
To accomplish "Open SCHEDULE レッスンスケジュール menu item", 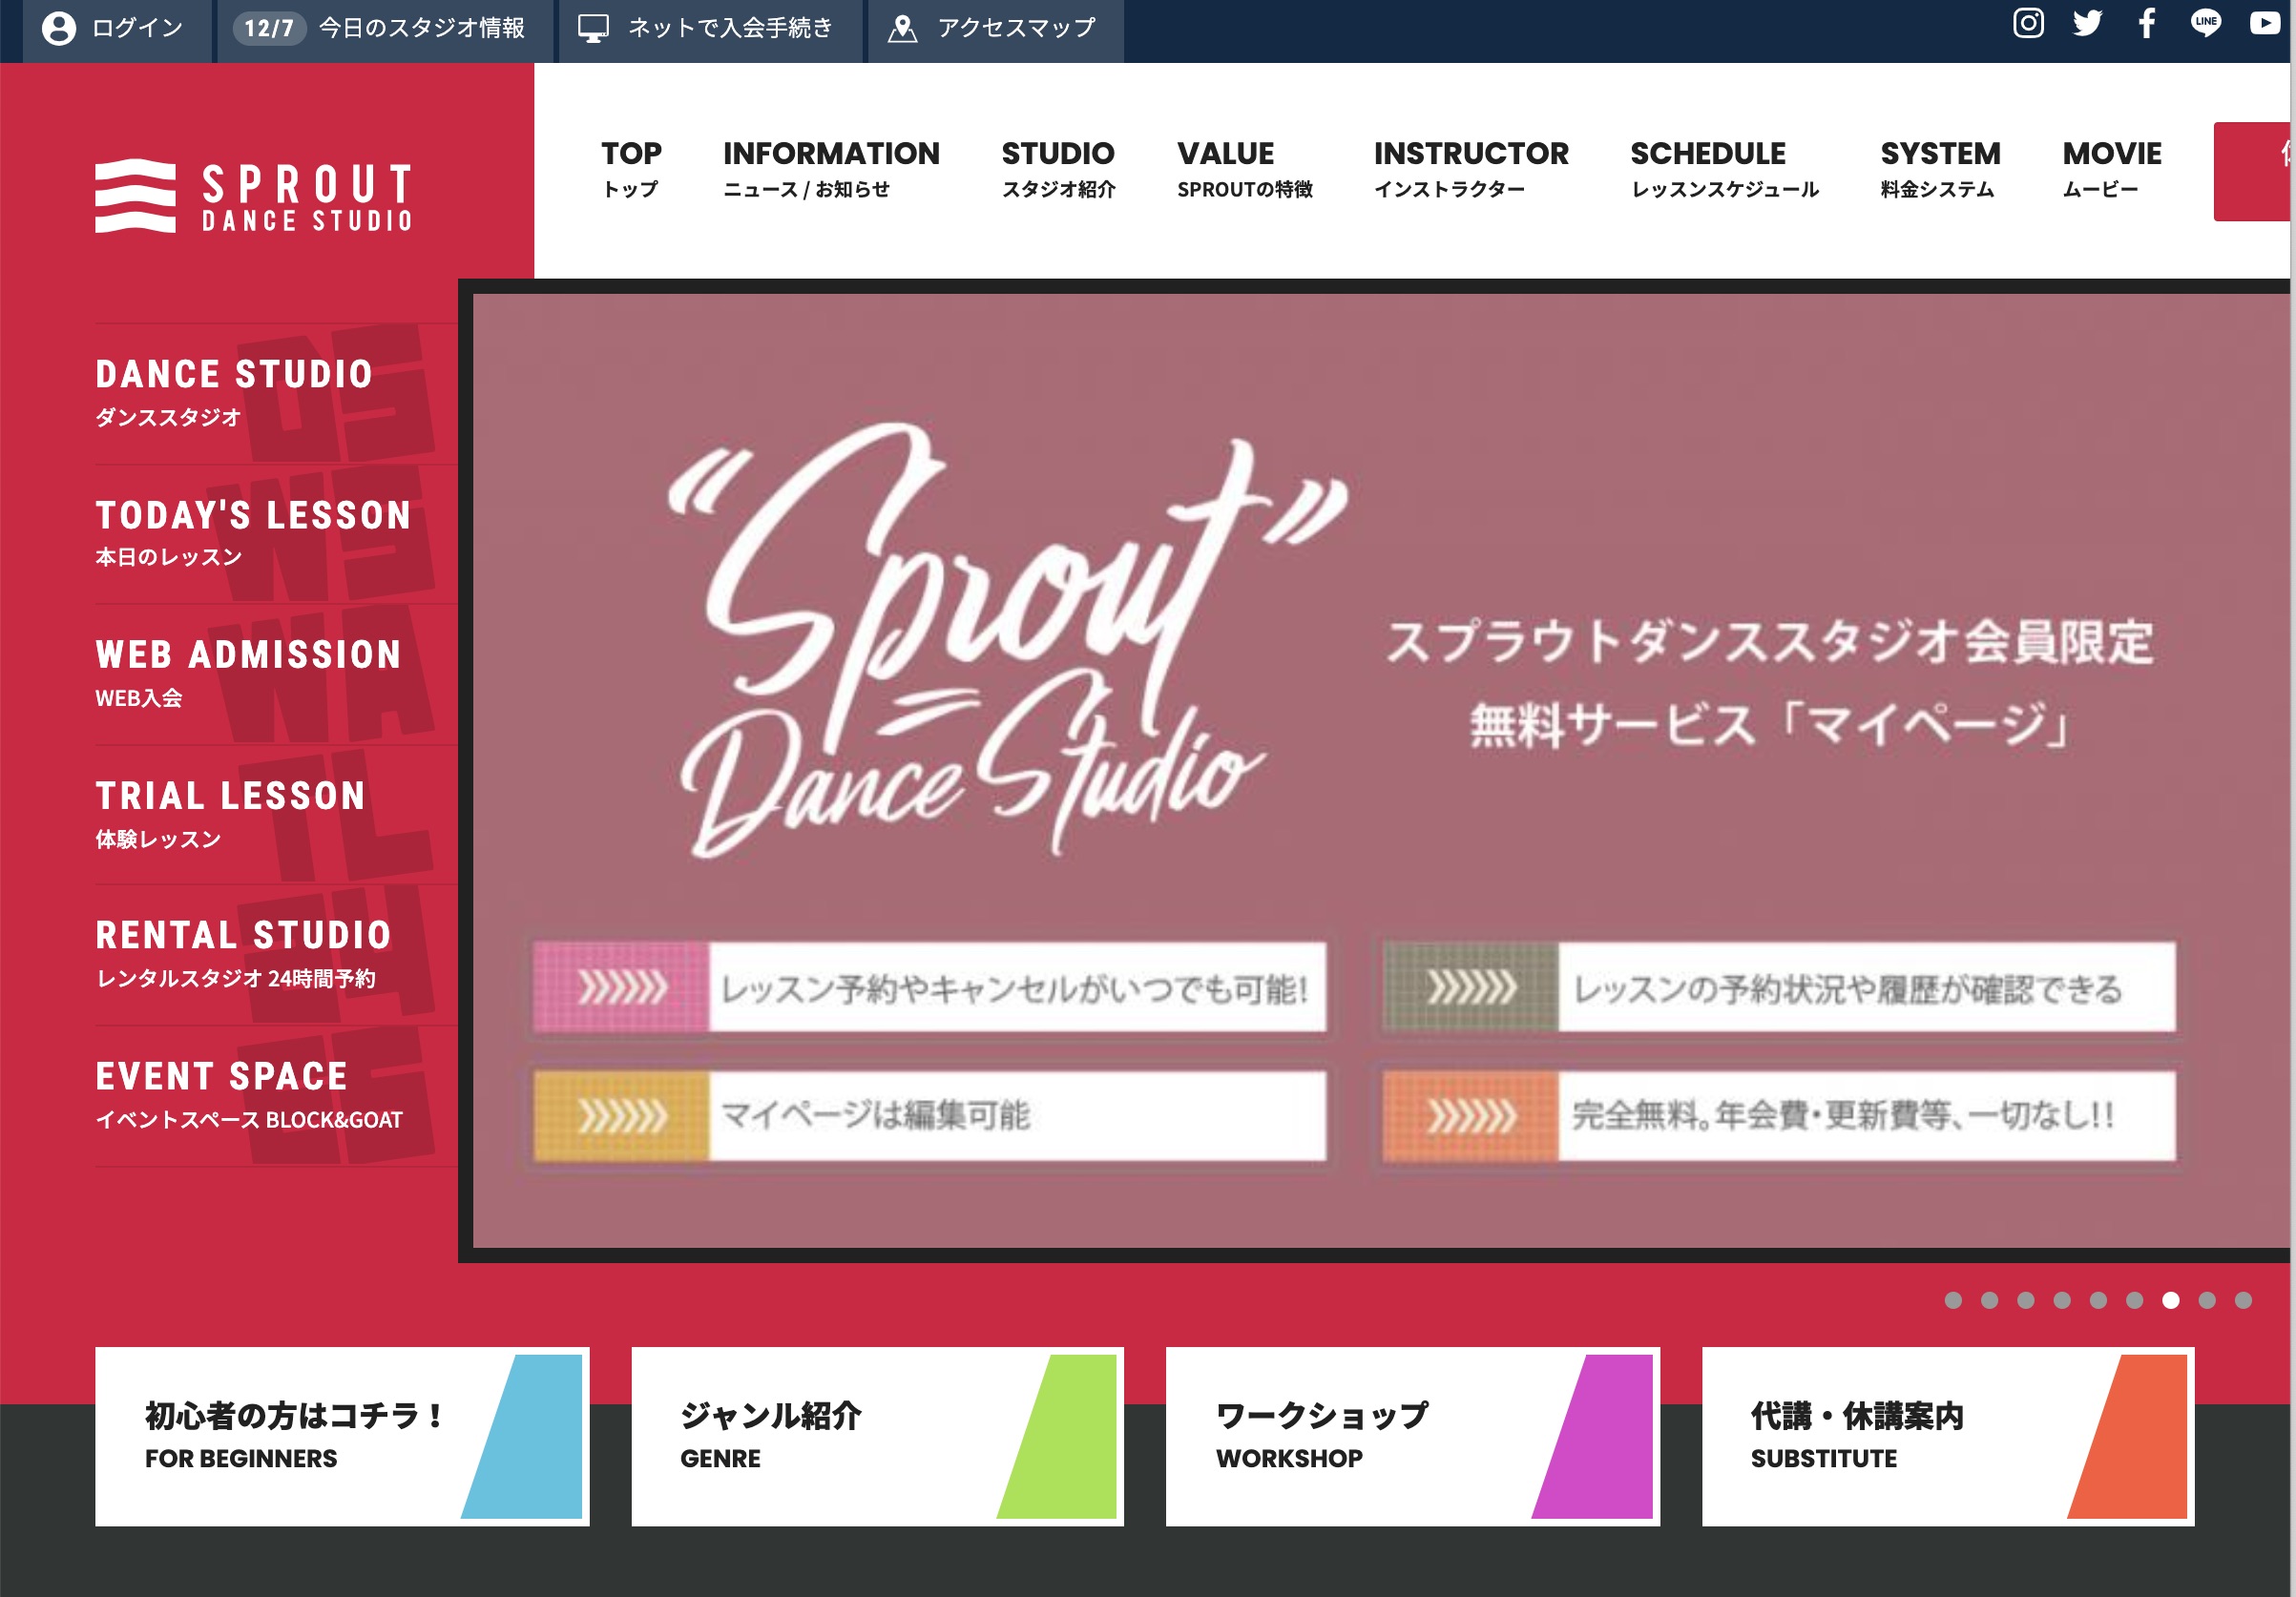I will 1724,169.
